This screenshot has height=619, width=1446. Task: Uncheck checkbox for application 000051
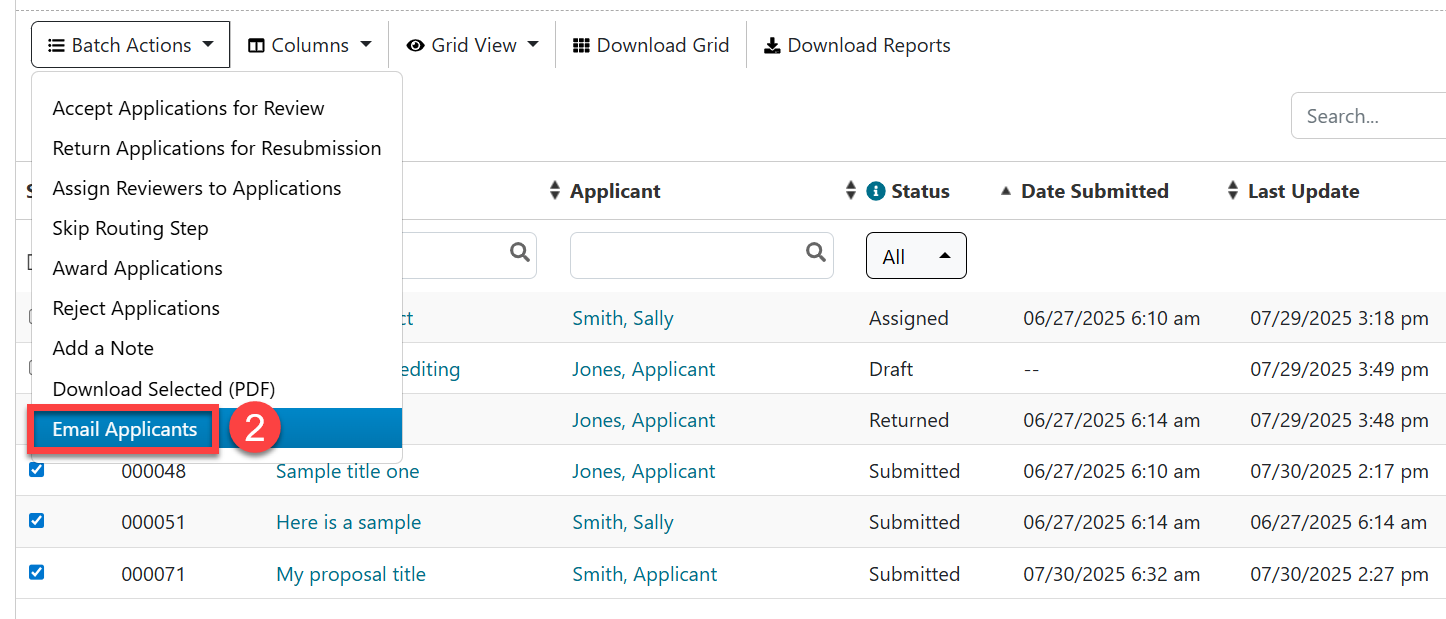[x=36, y=520]
